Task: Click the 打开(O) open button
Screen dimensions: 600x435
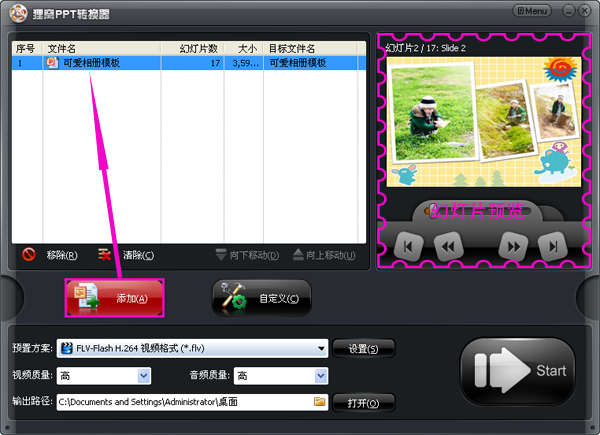Action: pos(363,403)
